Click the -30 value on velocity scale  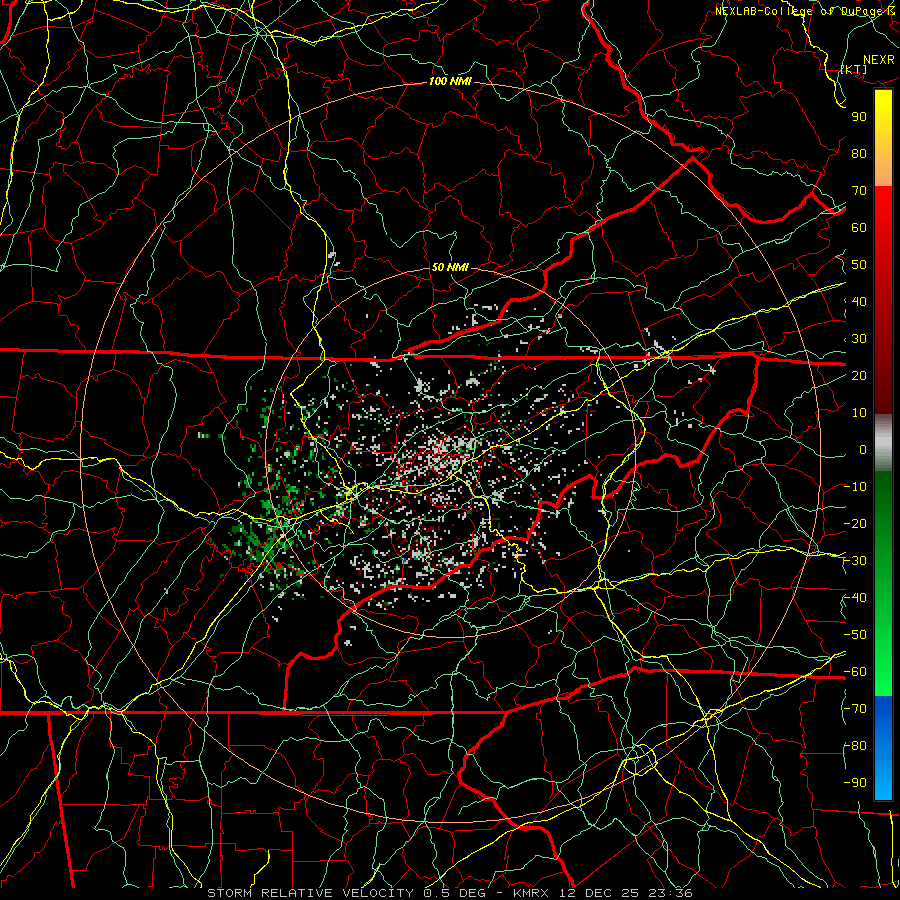tap(856, 561)
